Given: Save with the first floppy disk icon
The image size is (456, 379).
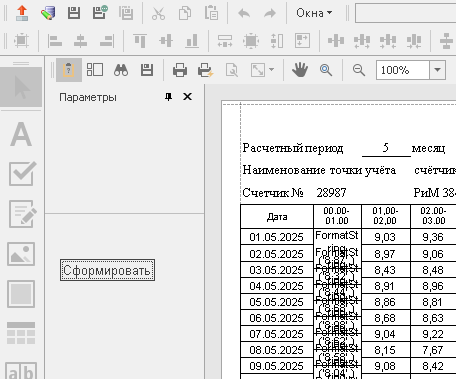Looking at the screenshot, I should (74, 13).
